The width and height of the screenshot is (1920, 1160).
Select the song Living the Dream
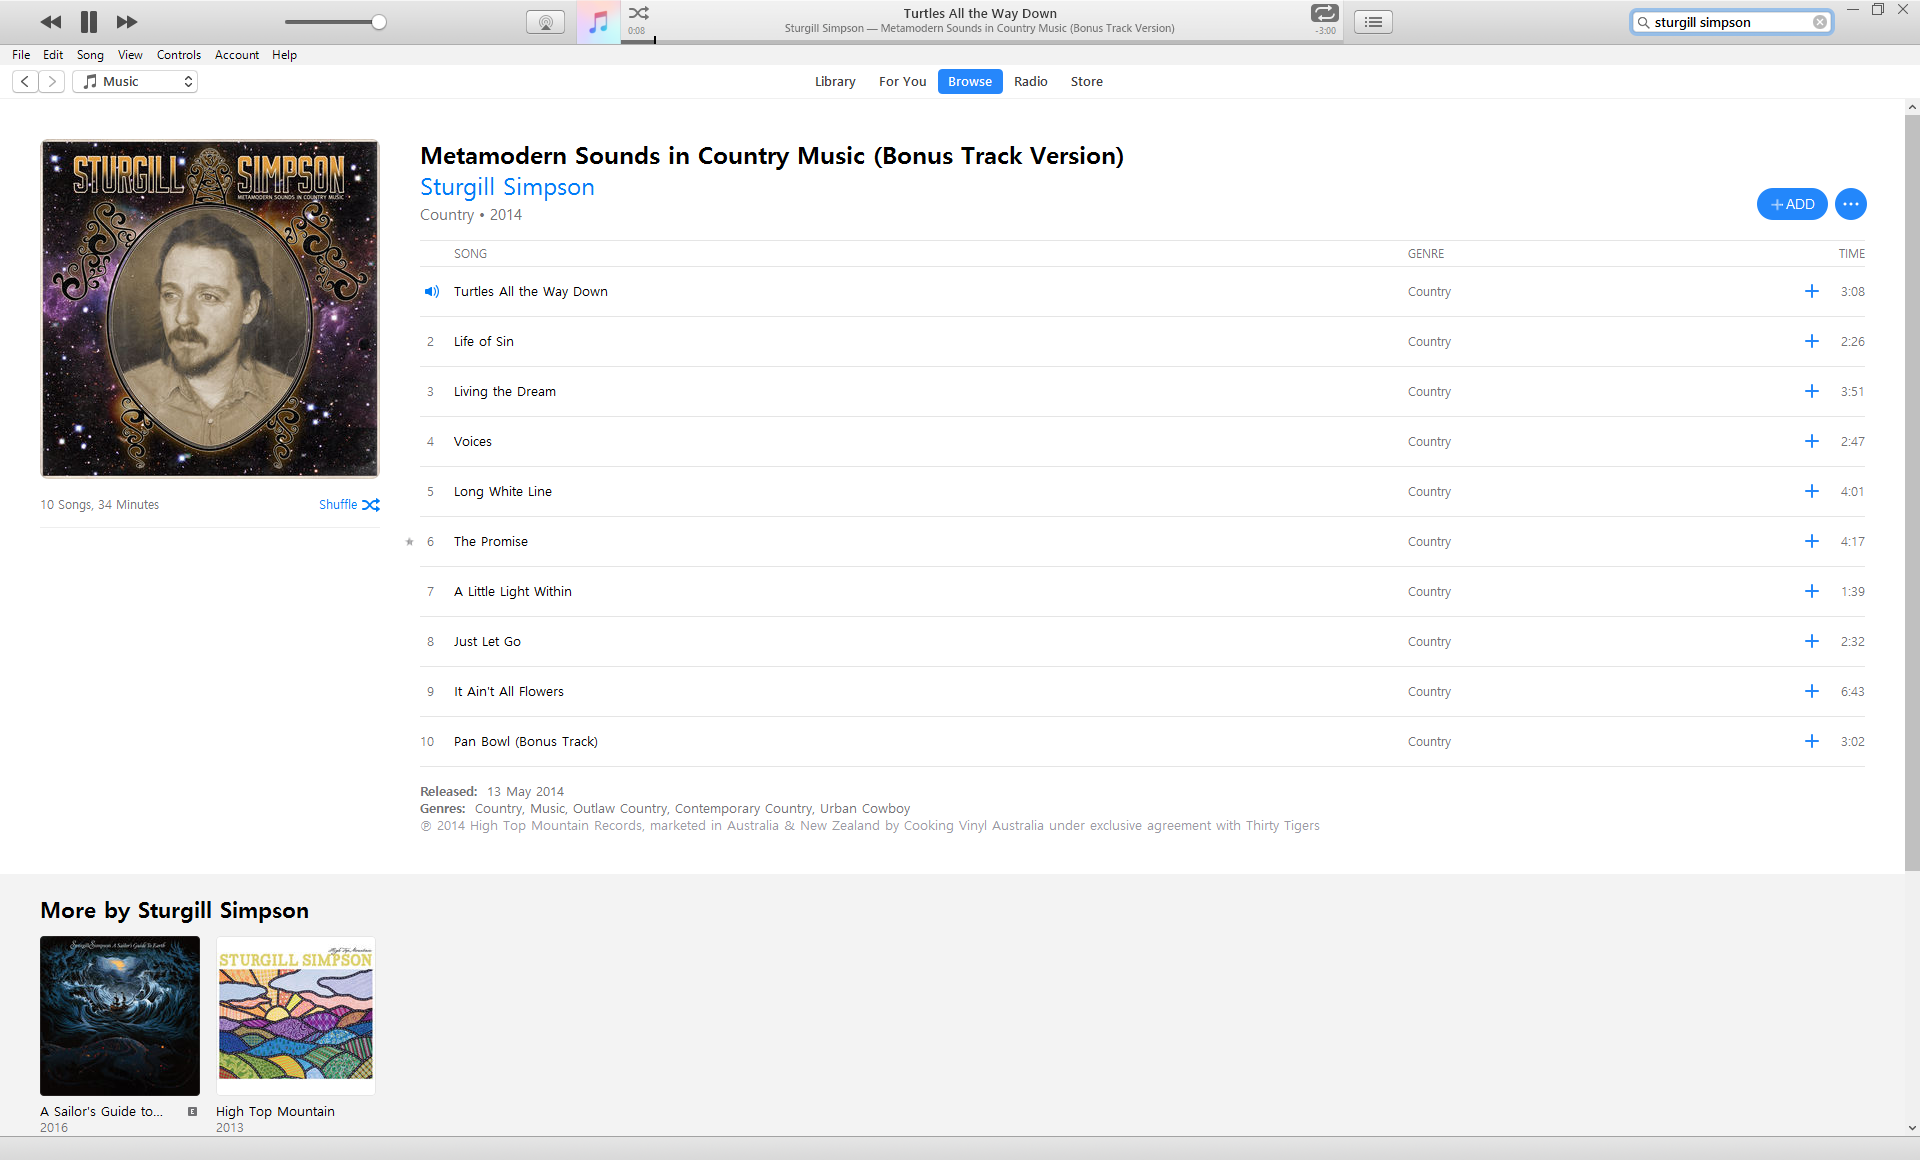click(1142, 392)
